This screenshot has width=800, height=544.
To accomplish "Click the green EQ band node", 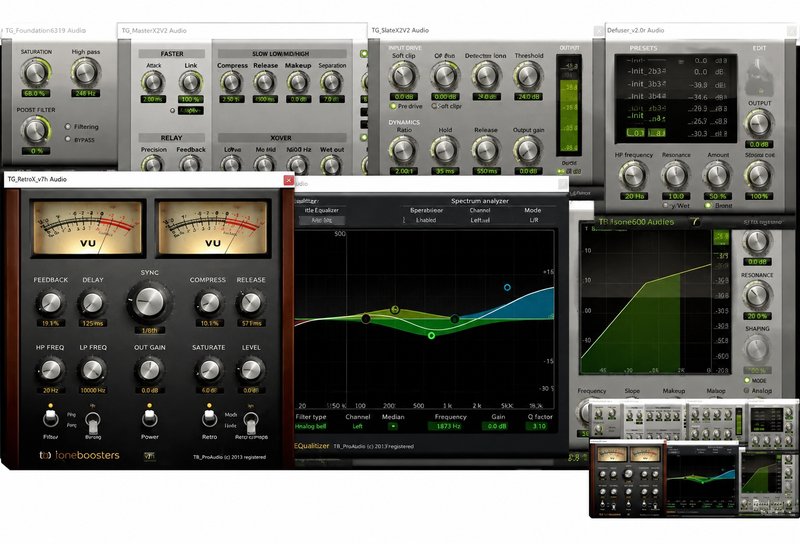I will pos(432,335).
